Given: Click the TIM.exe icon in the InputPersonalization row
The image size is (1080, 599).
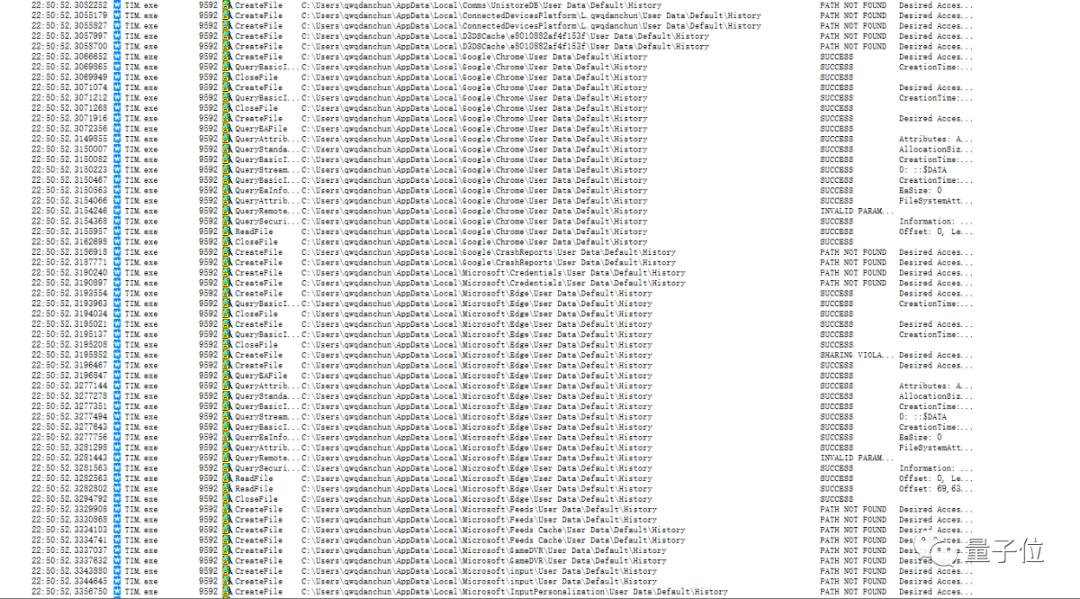Looking at the screenshot, I should tap(117, 591).
